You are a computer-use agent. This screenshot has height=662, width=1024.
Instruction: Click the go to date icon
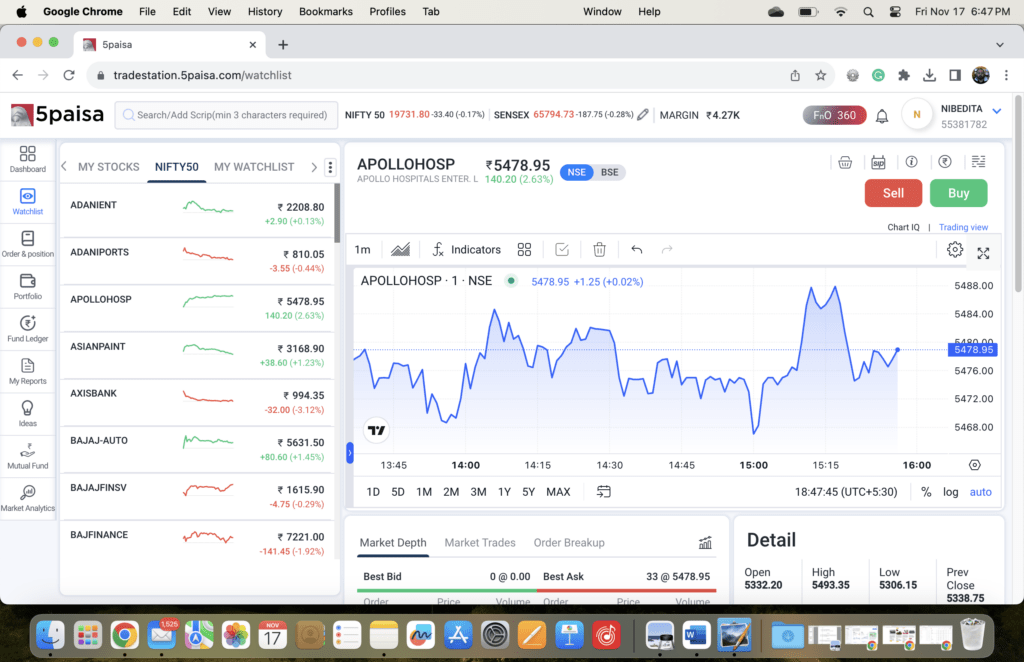click(603, 492)
